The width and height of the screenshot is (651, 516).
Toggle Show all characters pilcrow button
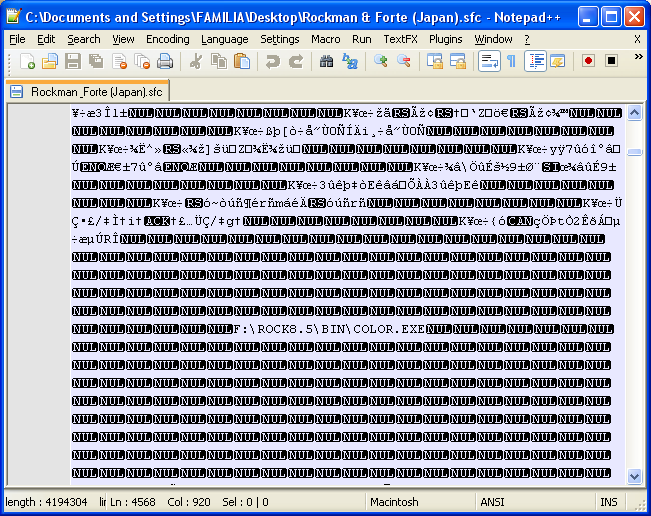click(x=512, y=61)
